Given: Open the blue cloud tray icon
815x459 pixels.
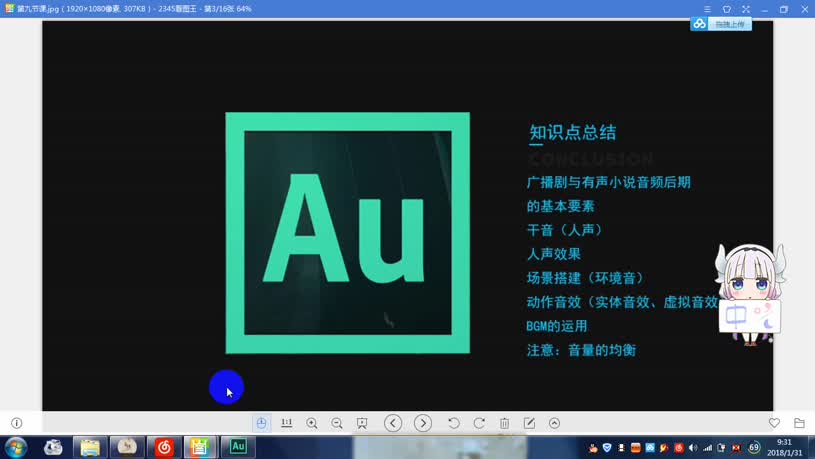Looking at the screenshot, I should click(x=650, y=448).
